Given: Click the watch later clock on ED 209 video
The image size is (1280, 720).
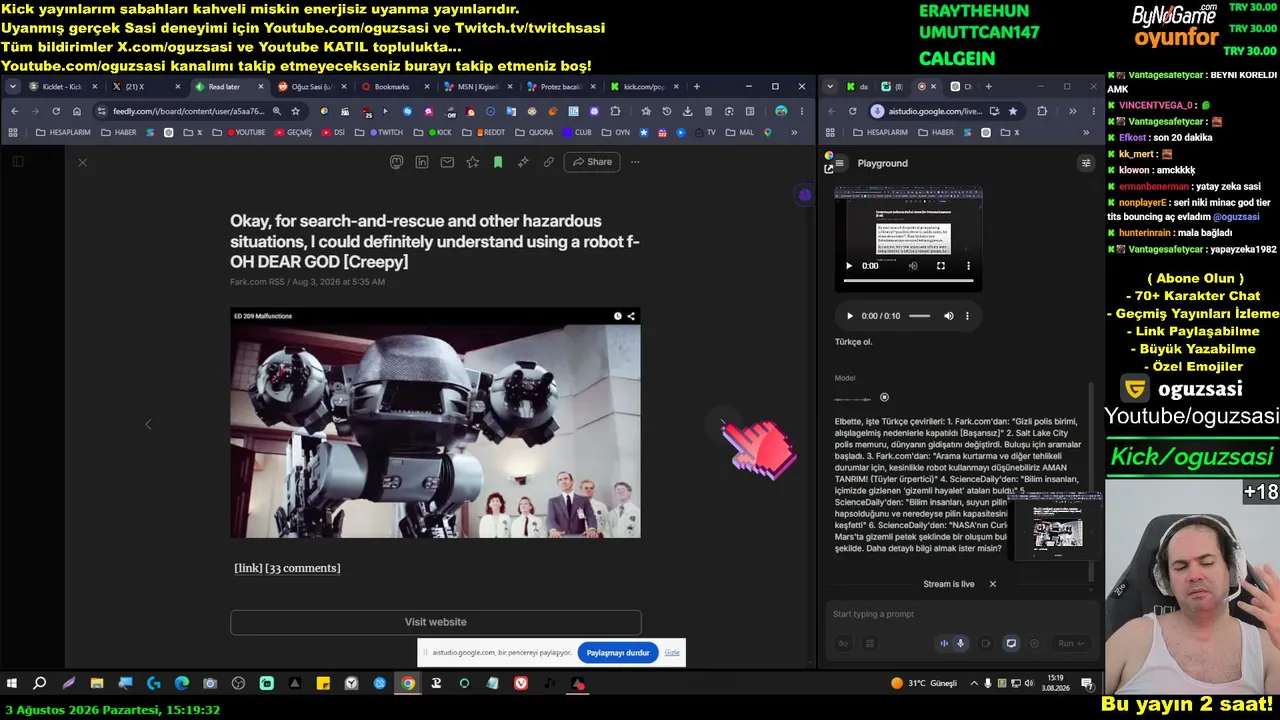Looking at the screenshot, I should pyautogui.click(x=618, y=316).
